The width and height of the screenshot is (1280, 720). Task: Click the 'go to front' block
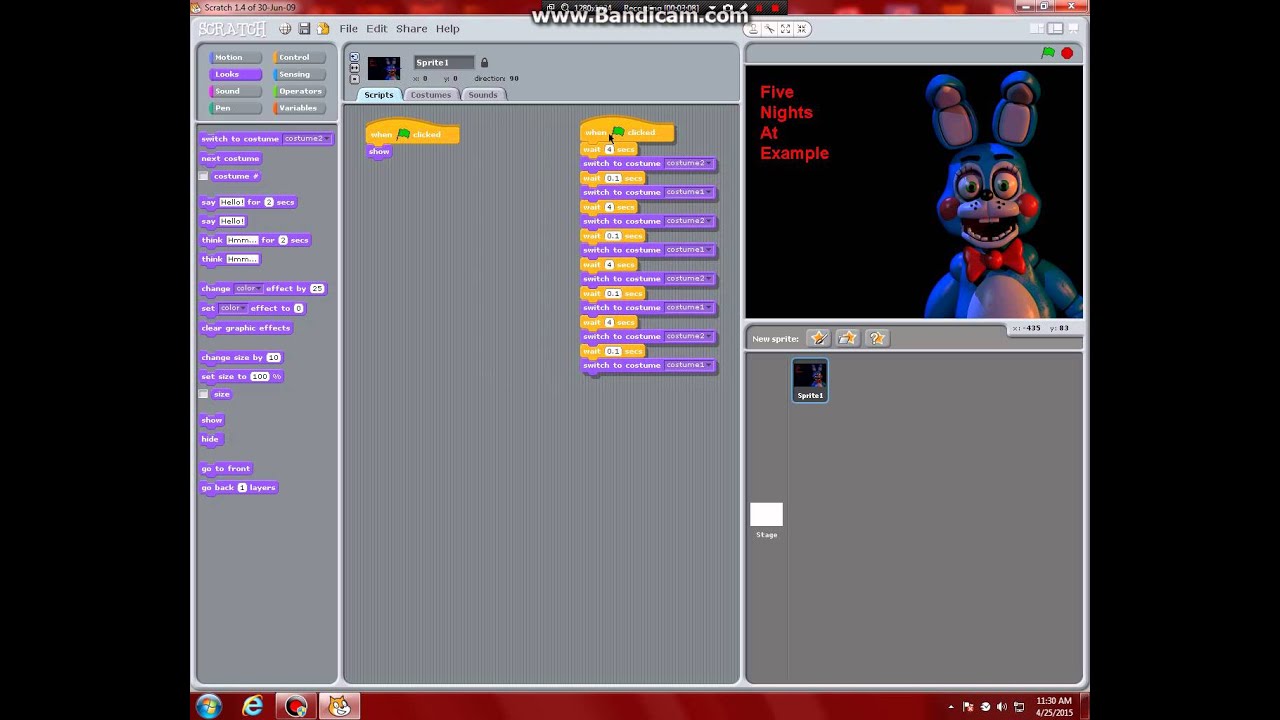pos(226,468)
